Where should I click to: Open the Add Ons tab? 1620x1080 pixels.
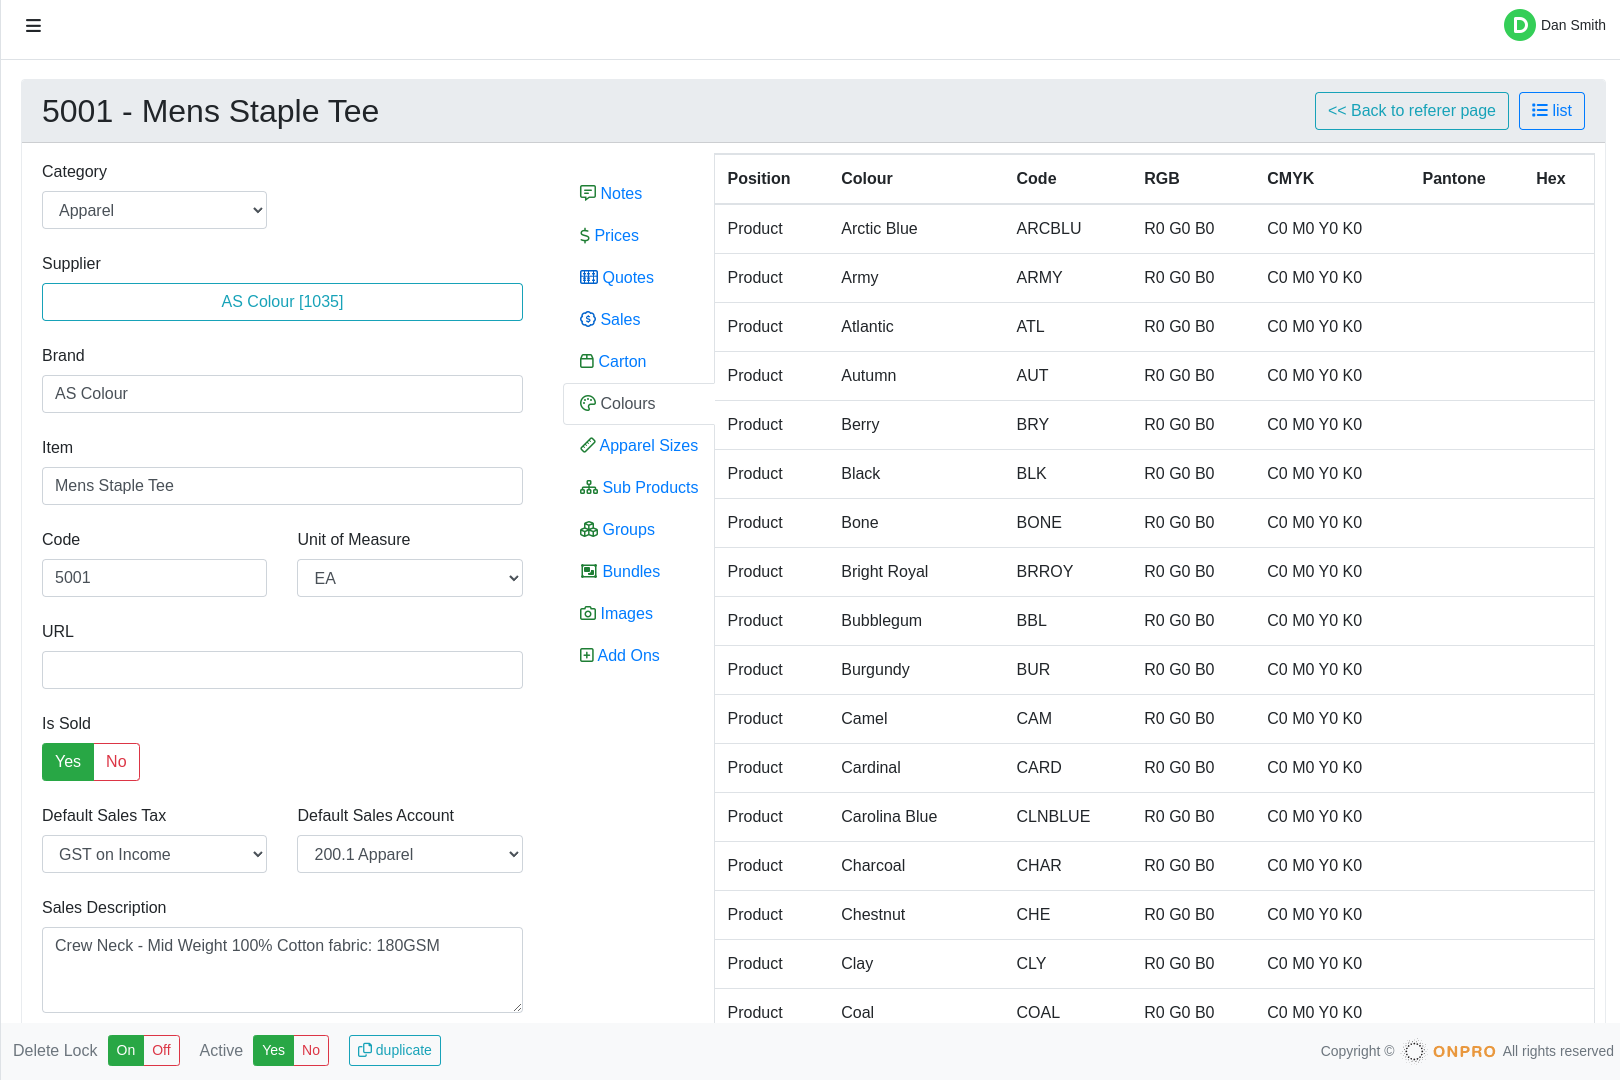[x=638, y=655]
